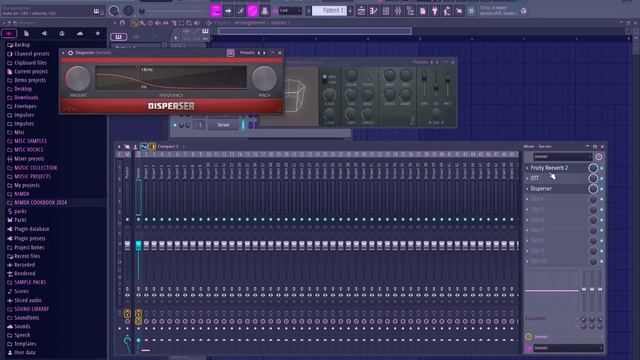This screenshot has height=360, width=640.
Task: Open Disperser plugin gear settings icon
Action: 70,53
